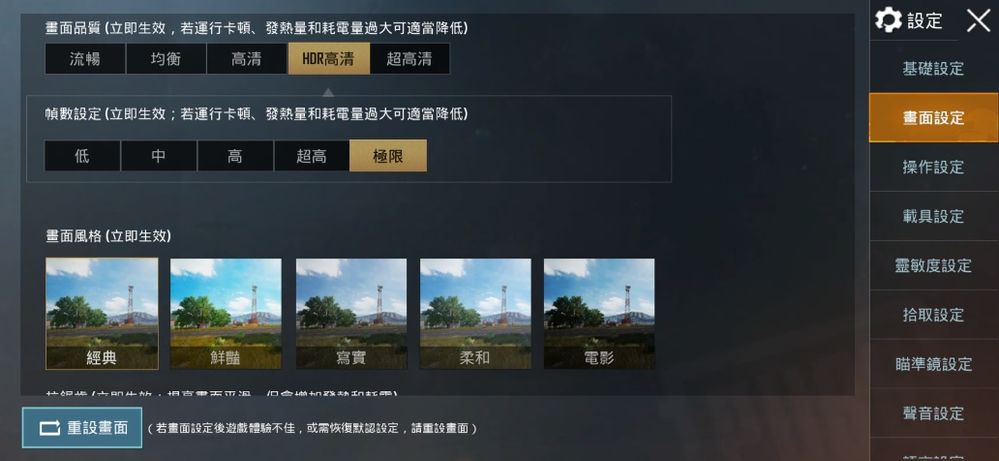Choose HDR高清 graphics quality option
999x461 pixels.
[x=329, y=59]
